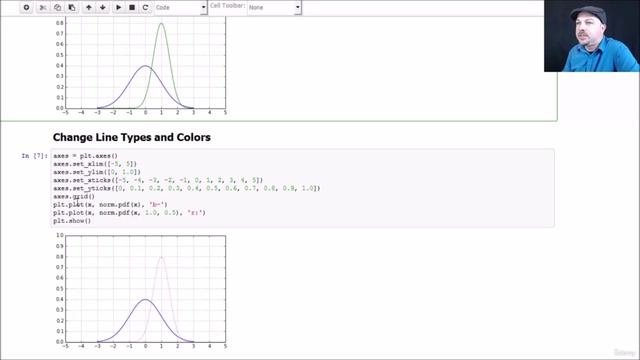Restart the kernel with circular arrow icon
This screenshot has height=360, width=640.
point(145,7)
